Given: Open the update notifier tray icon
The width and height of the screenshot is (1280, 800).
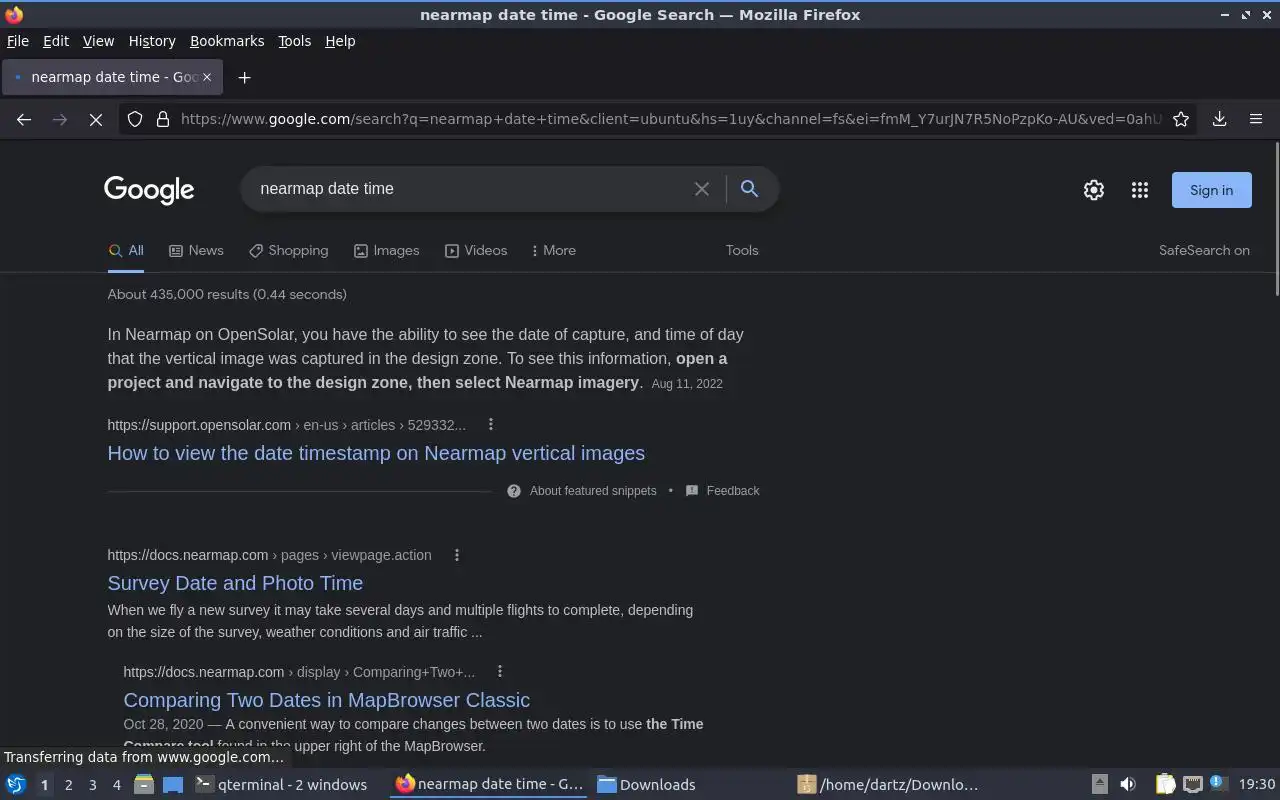Looking at the screenshot, I should point(1218,784).
